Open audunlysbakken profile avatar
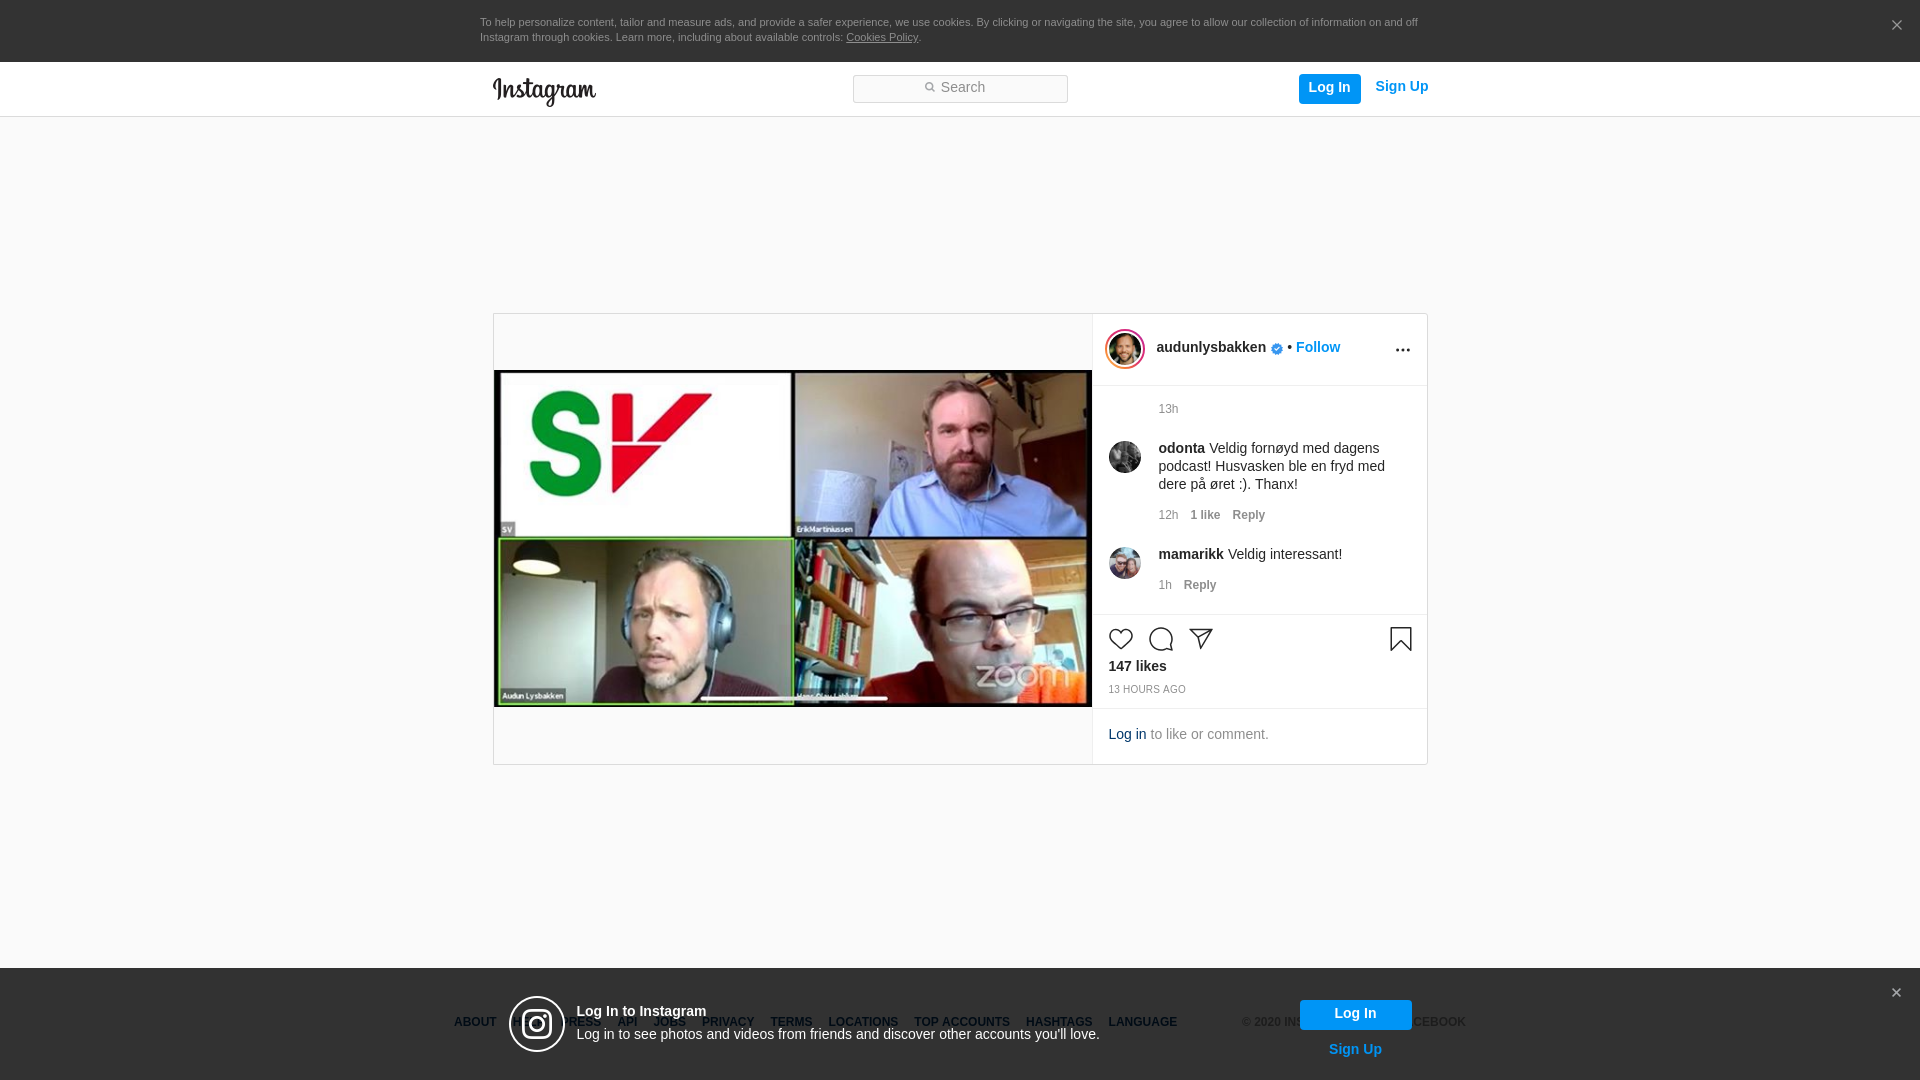The image size is (1920, 1080). (1125, 349)
